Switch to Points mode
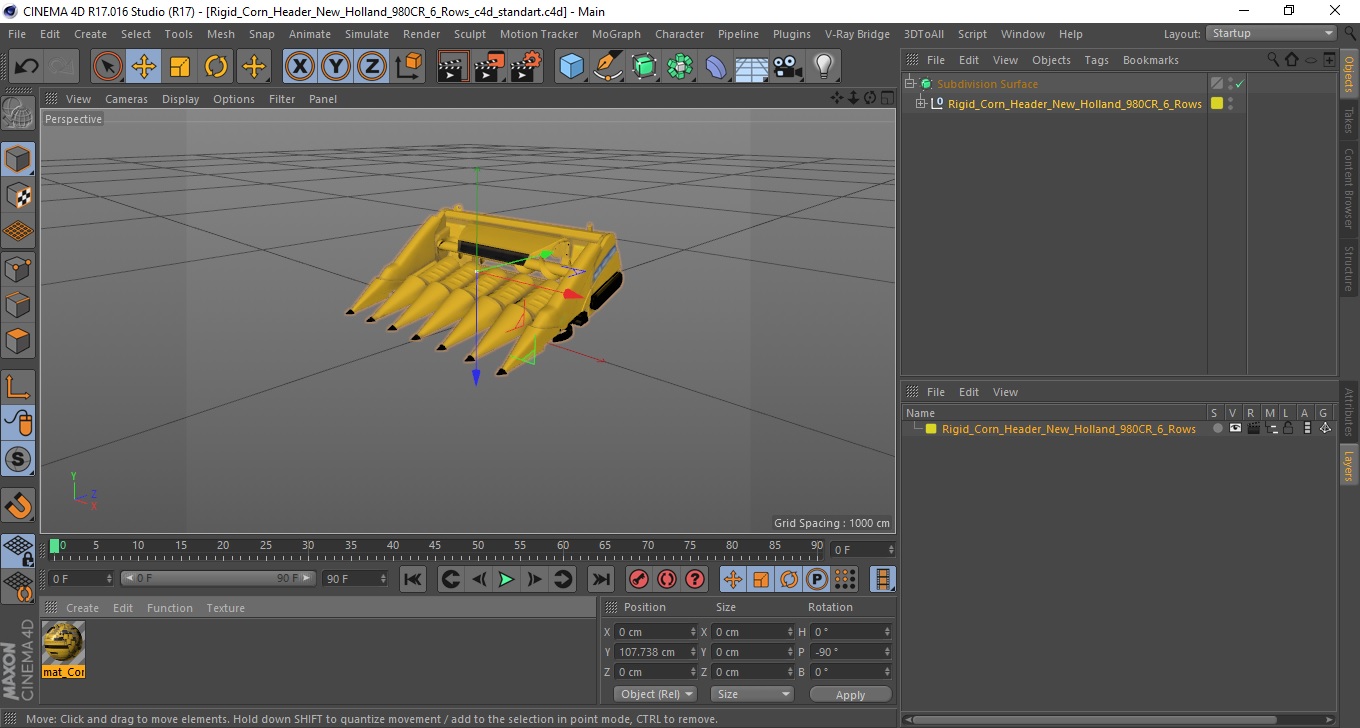The image size is (1360, 728). (x=18, y=268)
